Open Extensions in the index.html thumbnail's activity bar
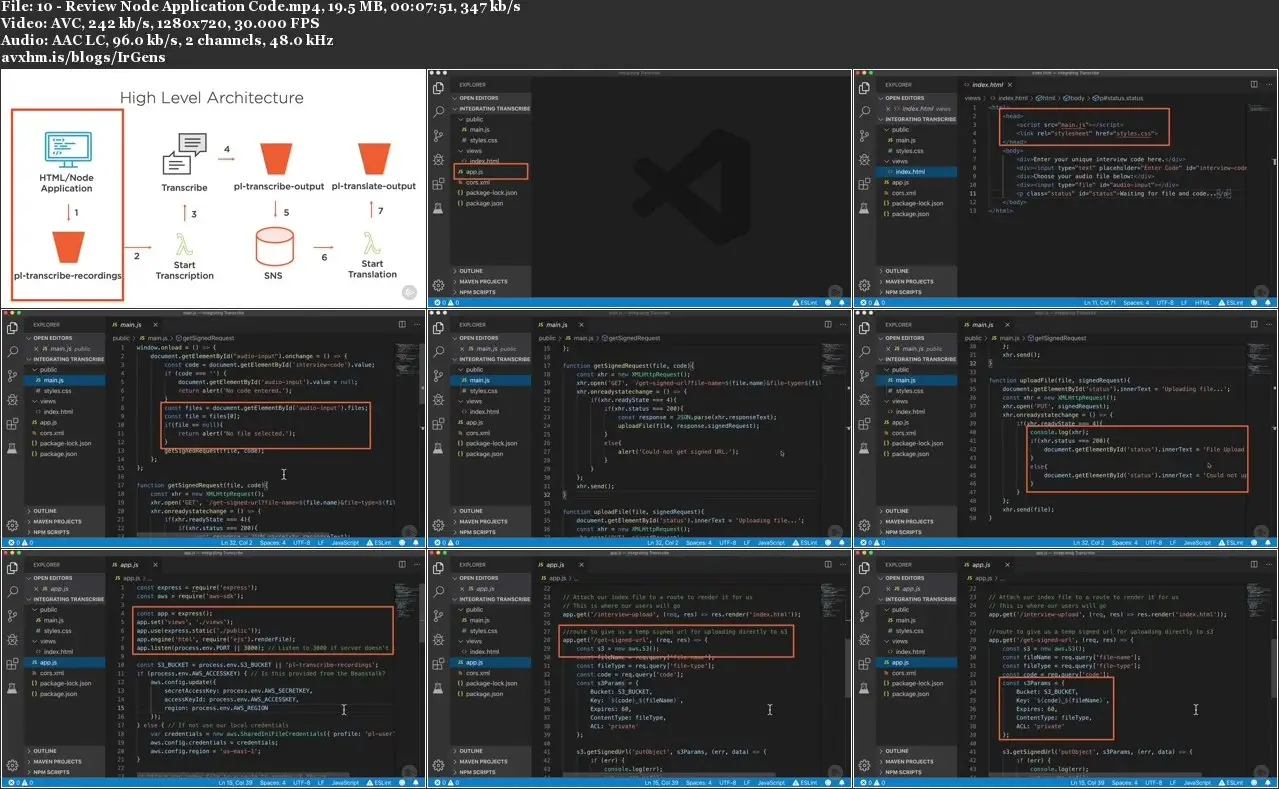This screenshot has width=1279, height=789. [x=864, y=184]
